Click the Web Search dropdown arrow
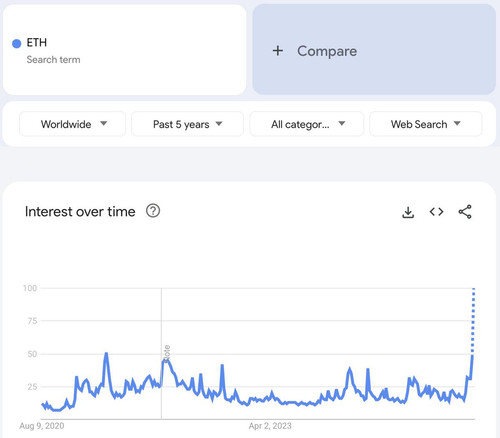 tap(457, 124)
